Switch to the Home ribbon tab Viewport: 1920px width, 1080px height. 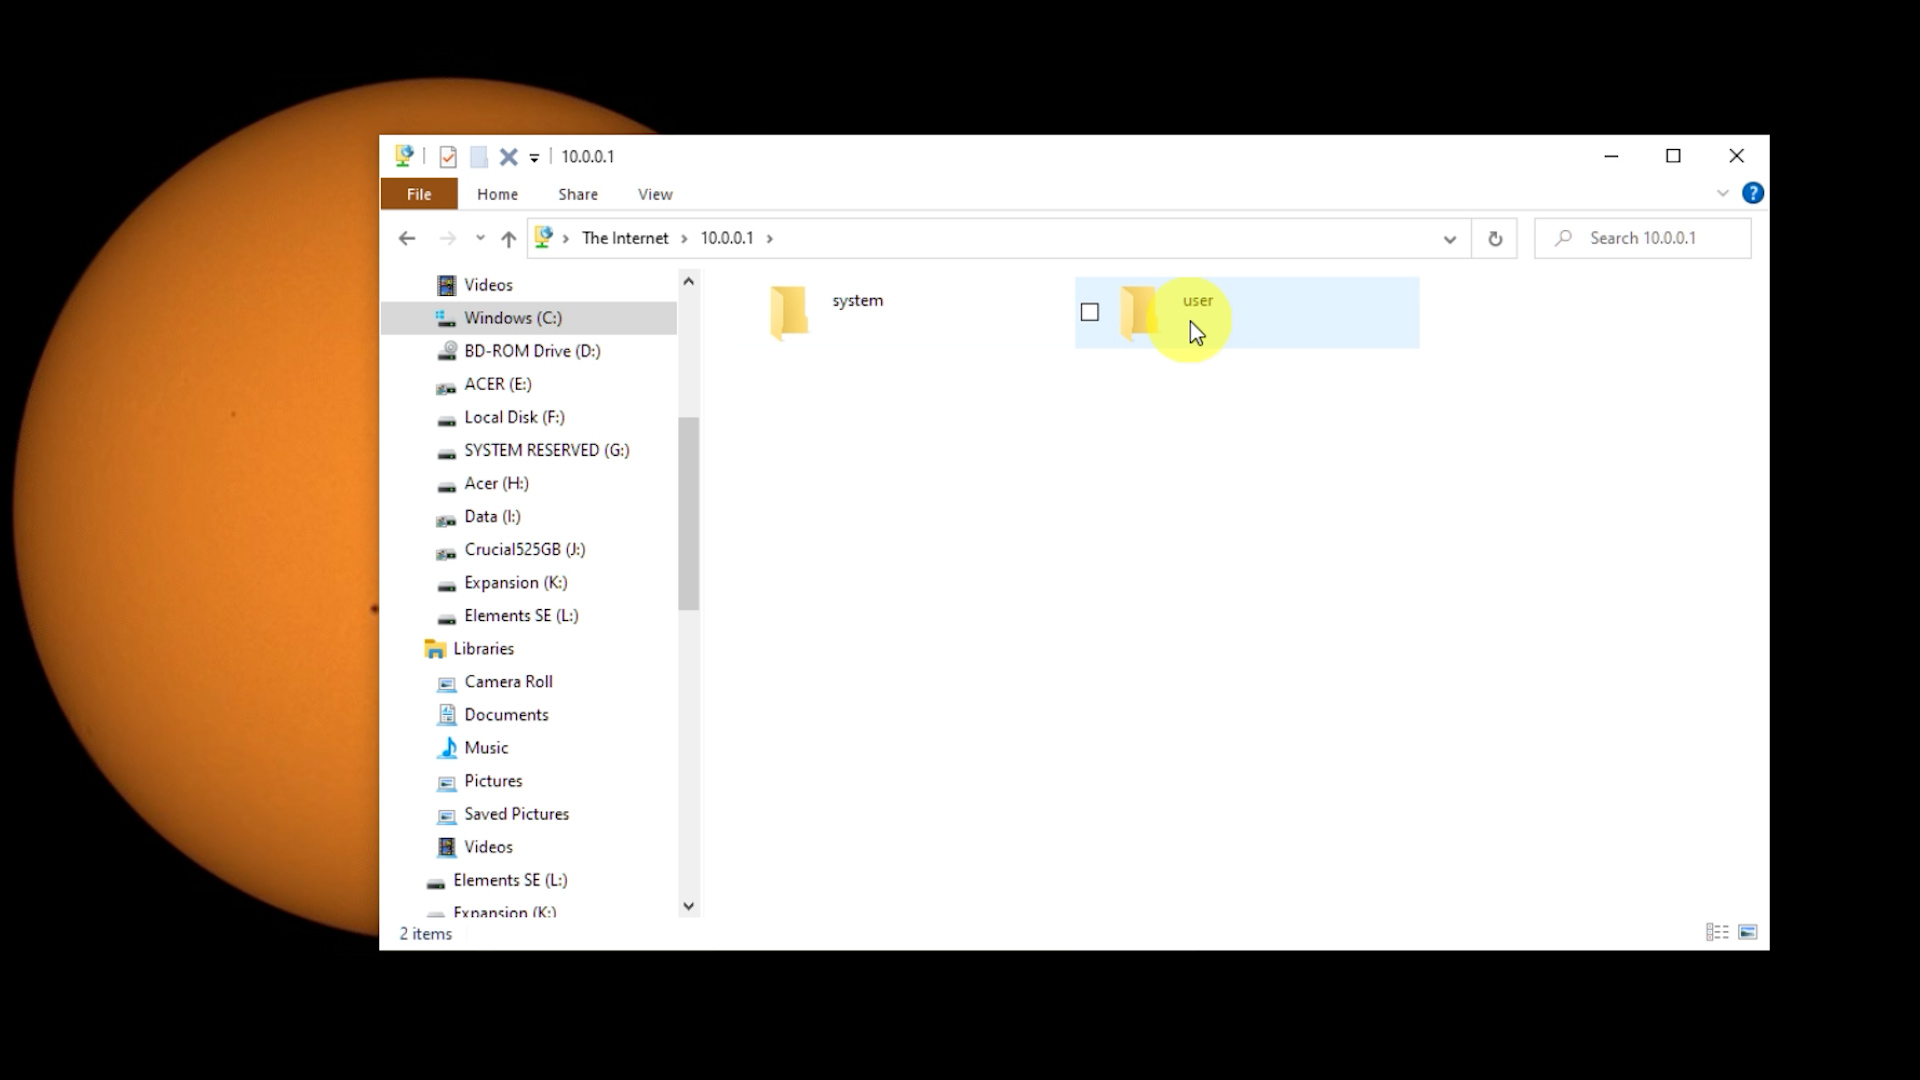[497, 194]
